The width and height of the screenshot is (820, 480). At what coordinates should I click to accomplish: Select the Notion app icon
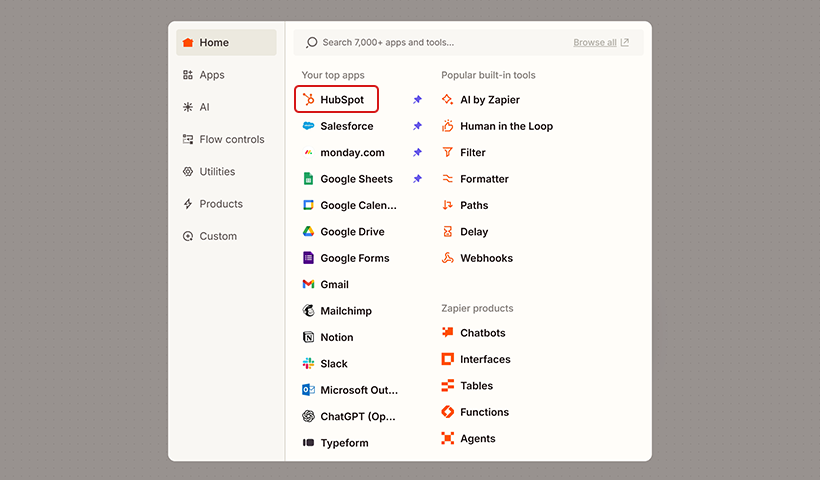pyautogui.click(x=309, y=338)
